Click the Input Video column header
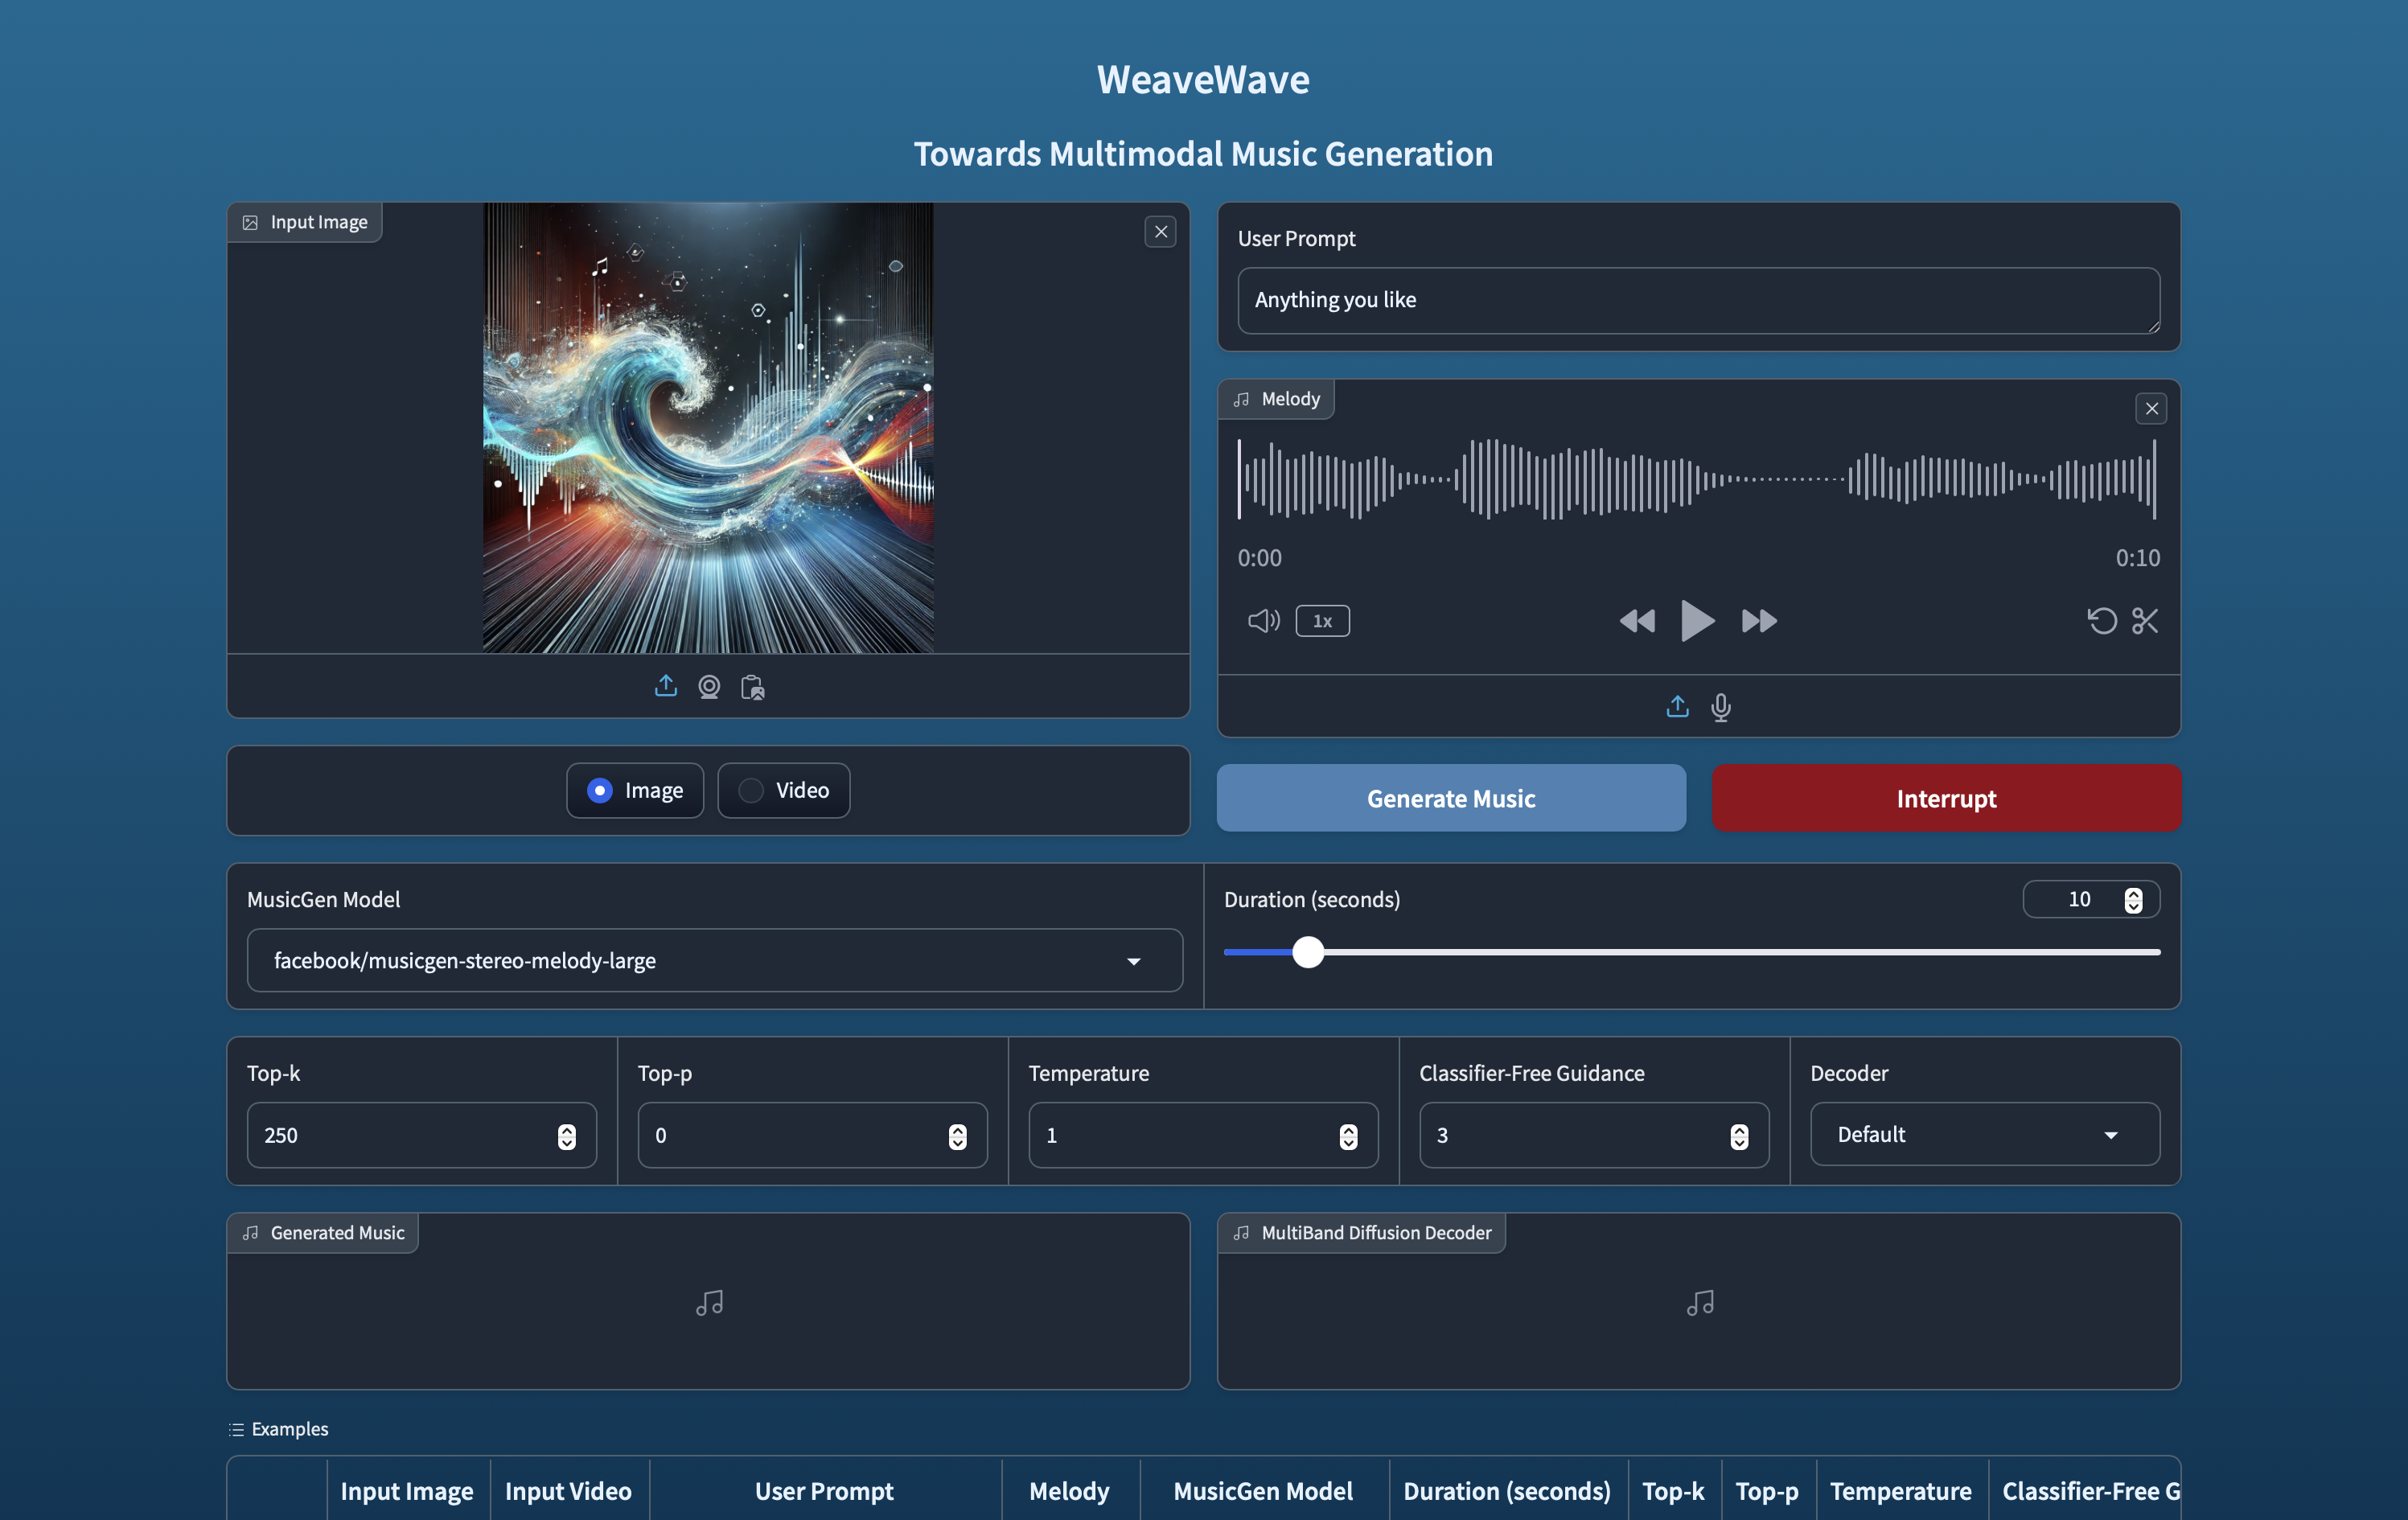This screenshot has width=2408, height=1520. [568, 1491]
